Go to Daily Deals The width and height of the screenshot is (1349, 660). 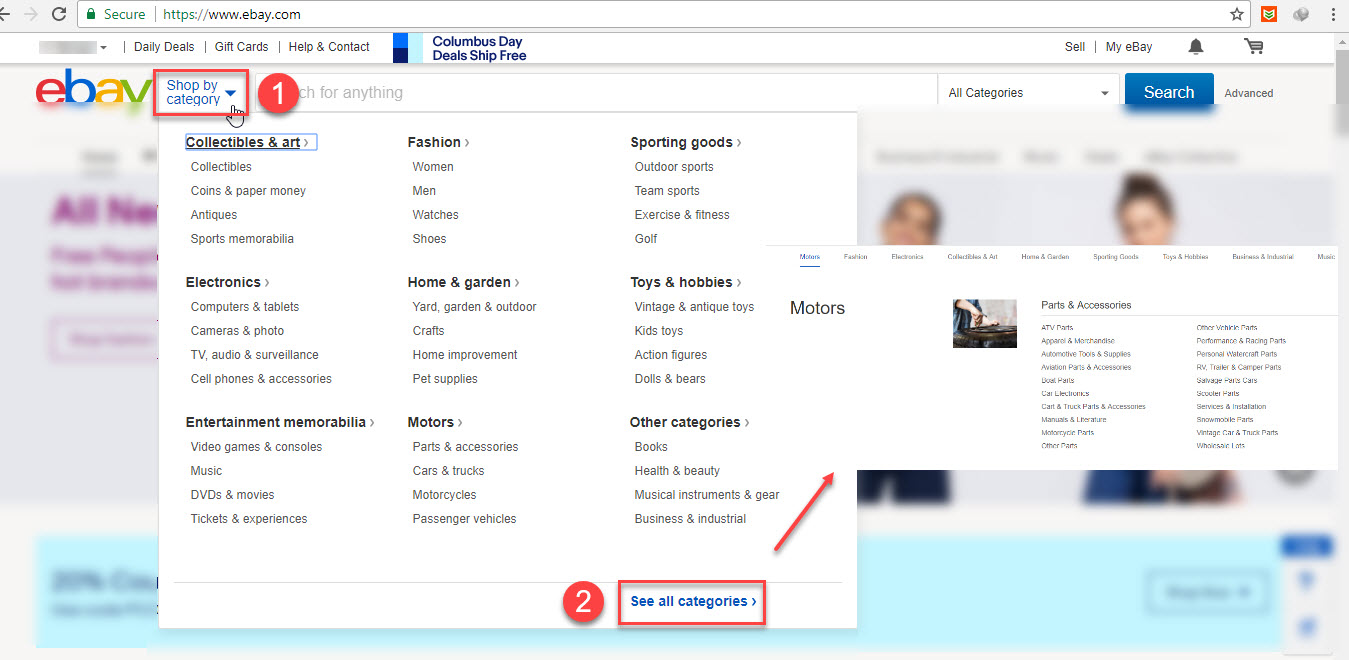[164, 47]
